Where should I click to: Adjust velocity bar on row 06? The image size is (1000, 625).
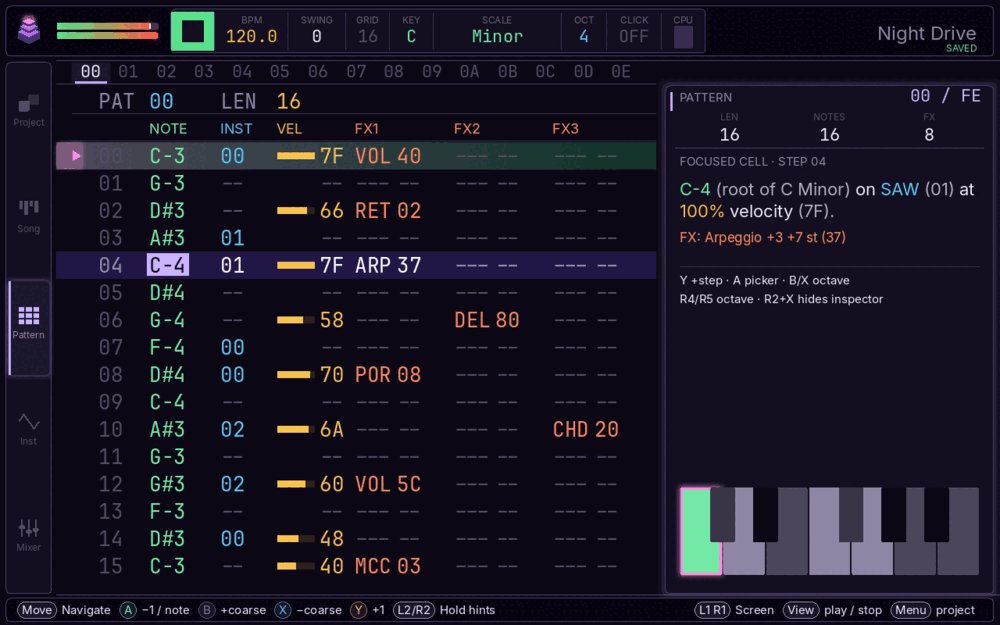pos(296,320)
